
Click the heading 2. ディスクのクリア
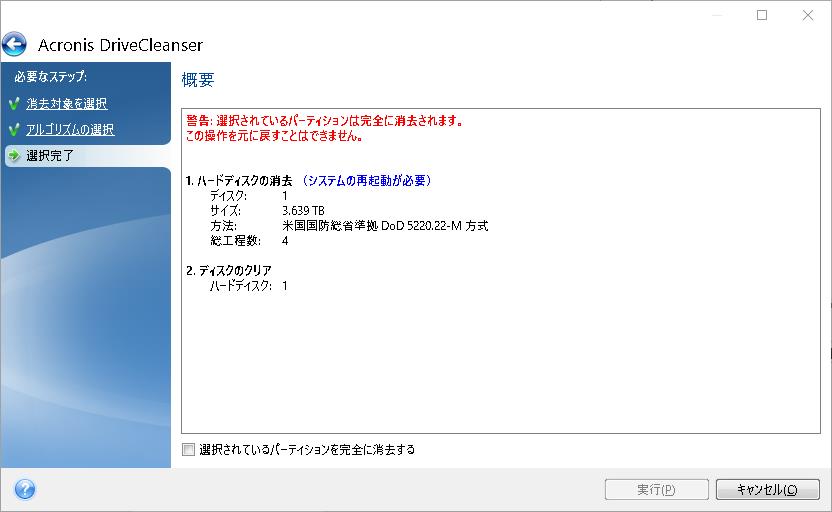click(229, 271)
